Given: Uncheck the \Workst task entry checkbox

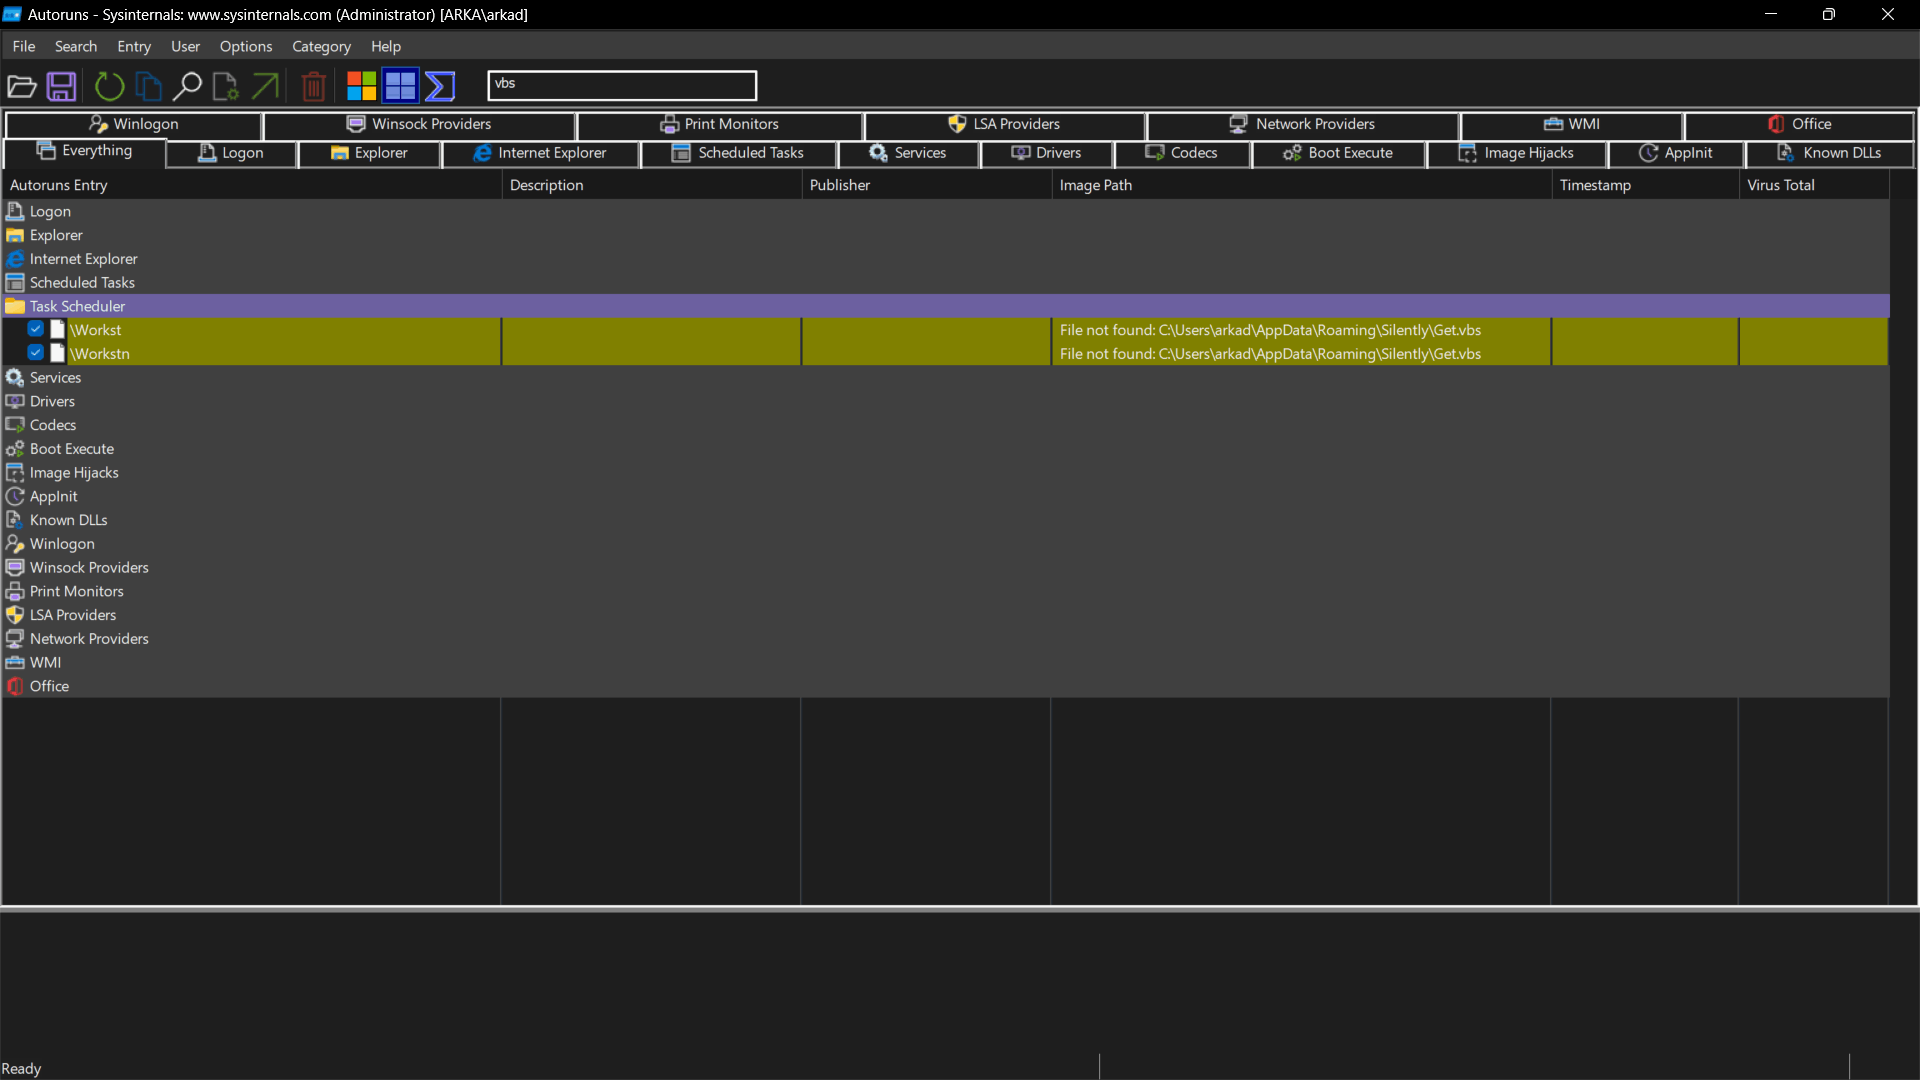Looking at the screenshot, I should coord(36,329).
